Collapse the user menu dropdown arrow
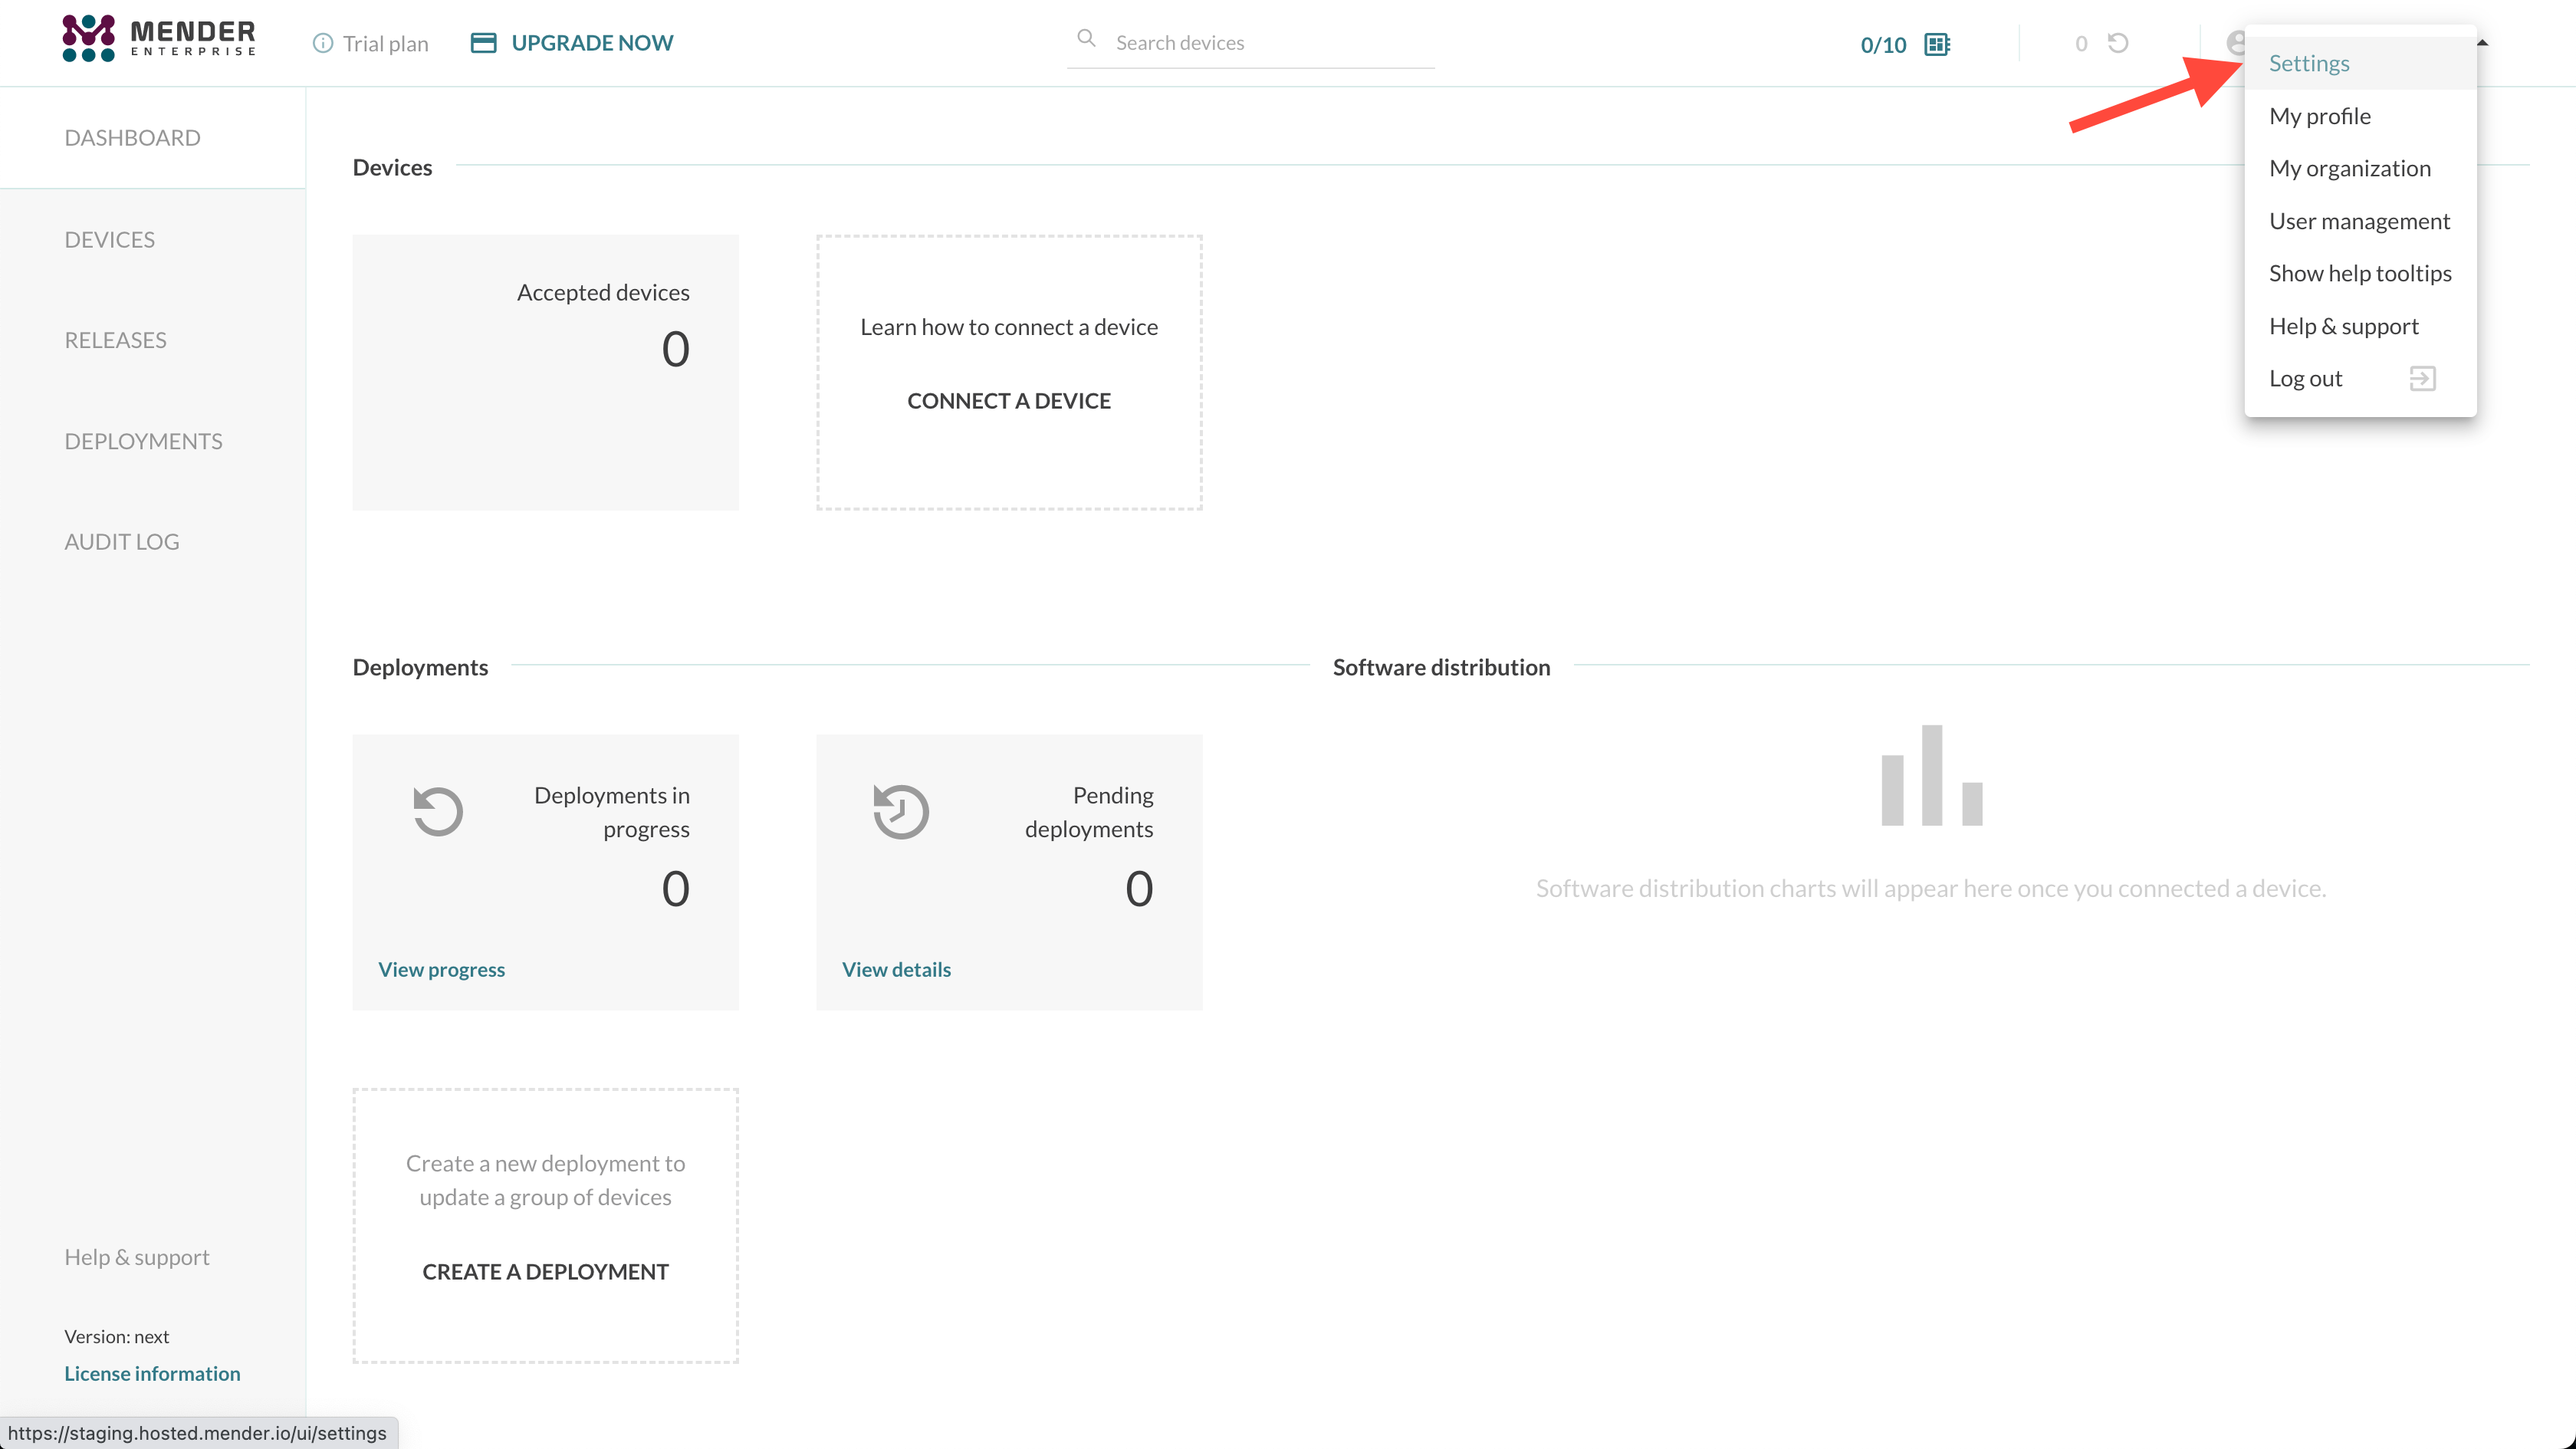This screenshot has height=1449, width=2576. 2482,43
